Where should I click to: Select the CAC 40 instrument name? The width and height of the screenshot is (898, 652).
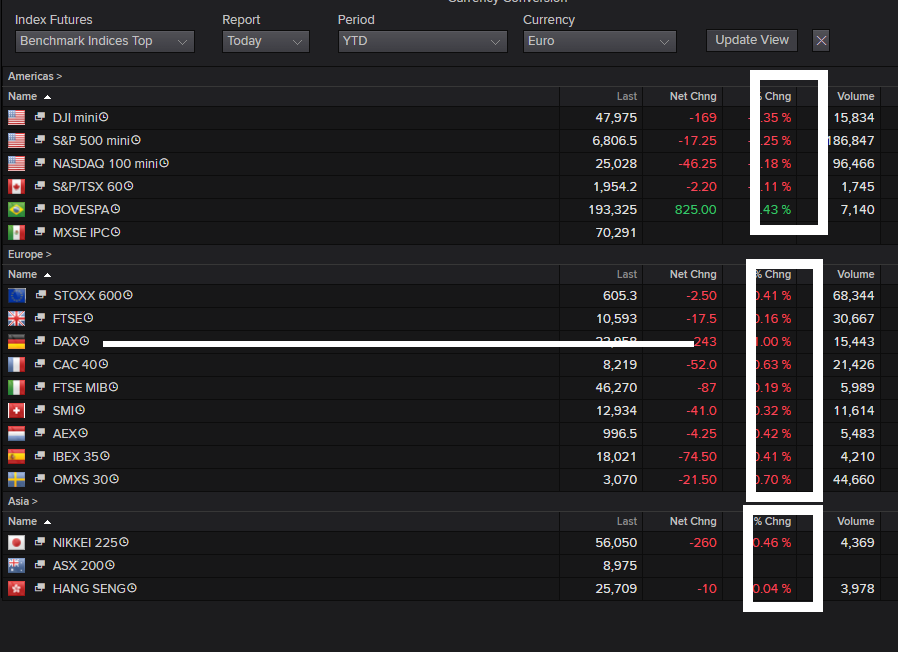(76, 364)
